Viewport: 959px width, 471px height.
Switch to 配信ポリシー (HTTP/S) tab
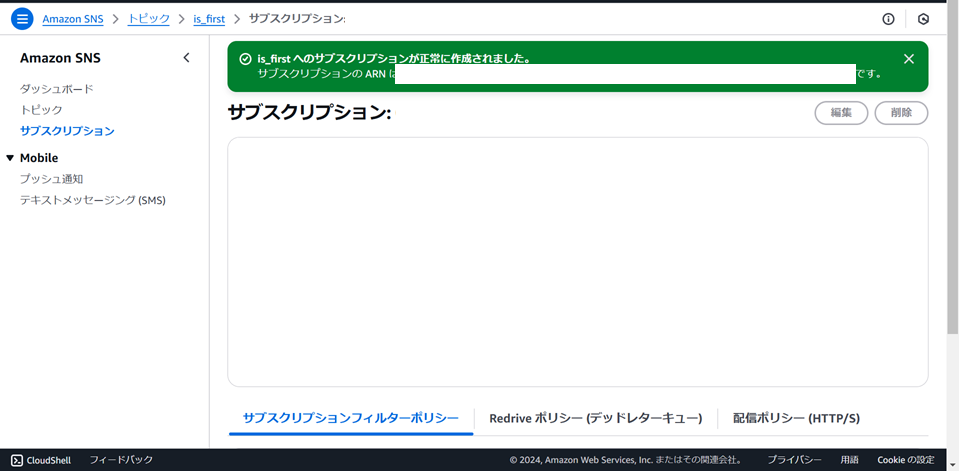pos(796,418)
